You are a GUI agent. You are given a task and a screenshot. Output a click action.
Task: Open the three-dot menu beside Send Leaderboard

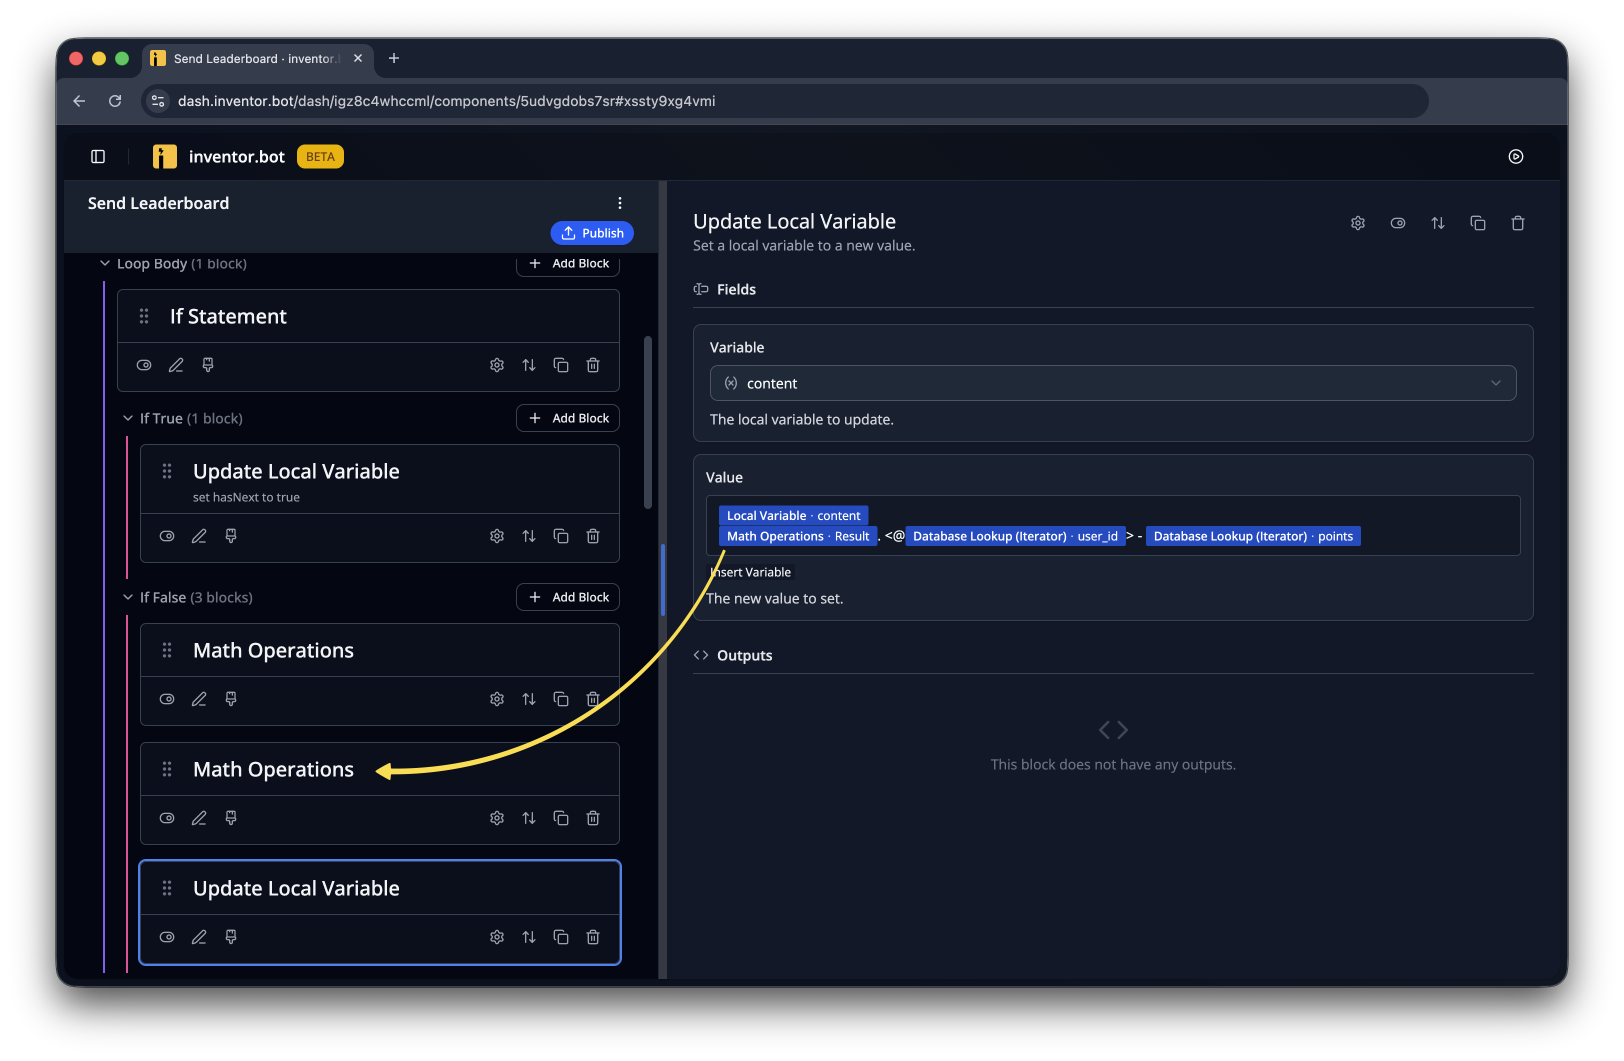tap(620, 203)
